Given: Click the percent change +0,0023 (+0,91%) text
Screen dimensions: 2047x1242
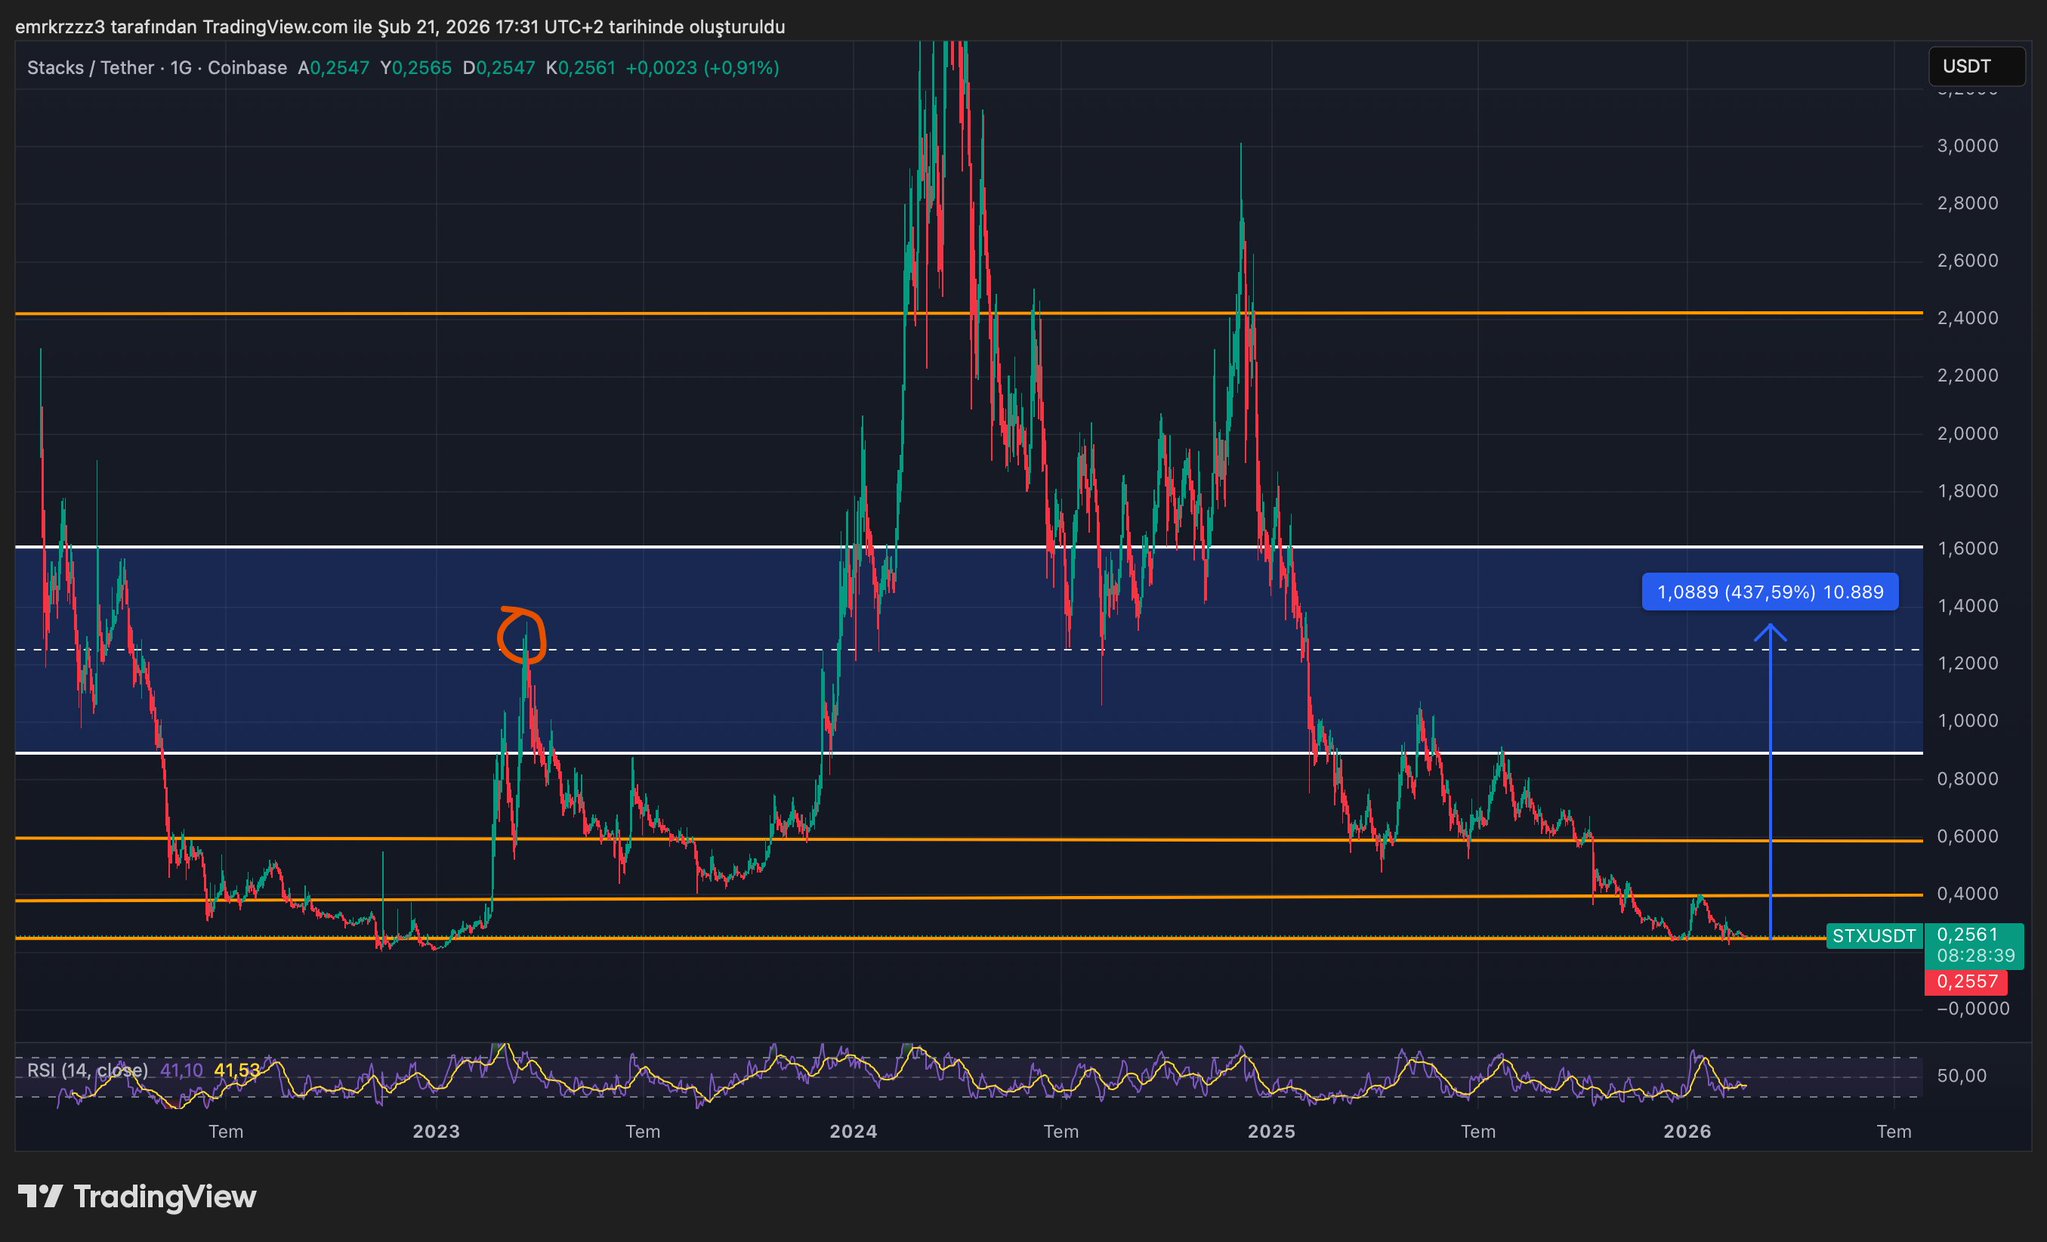Looking at the screenshot, I should coord(701,68).
